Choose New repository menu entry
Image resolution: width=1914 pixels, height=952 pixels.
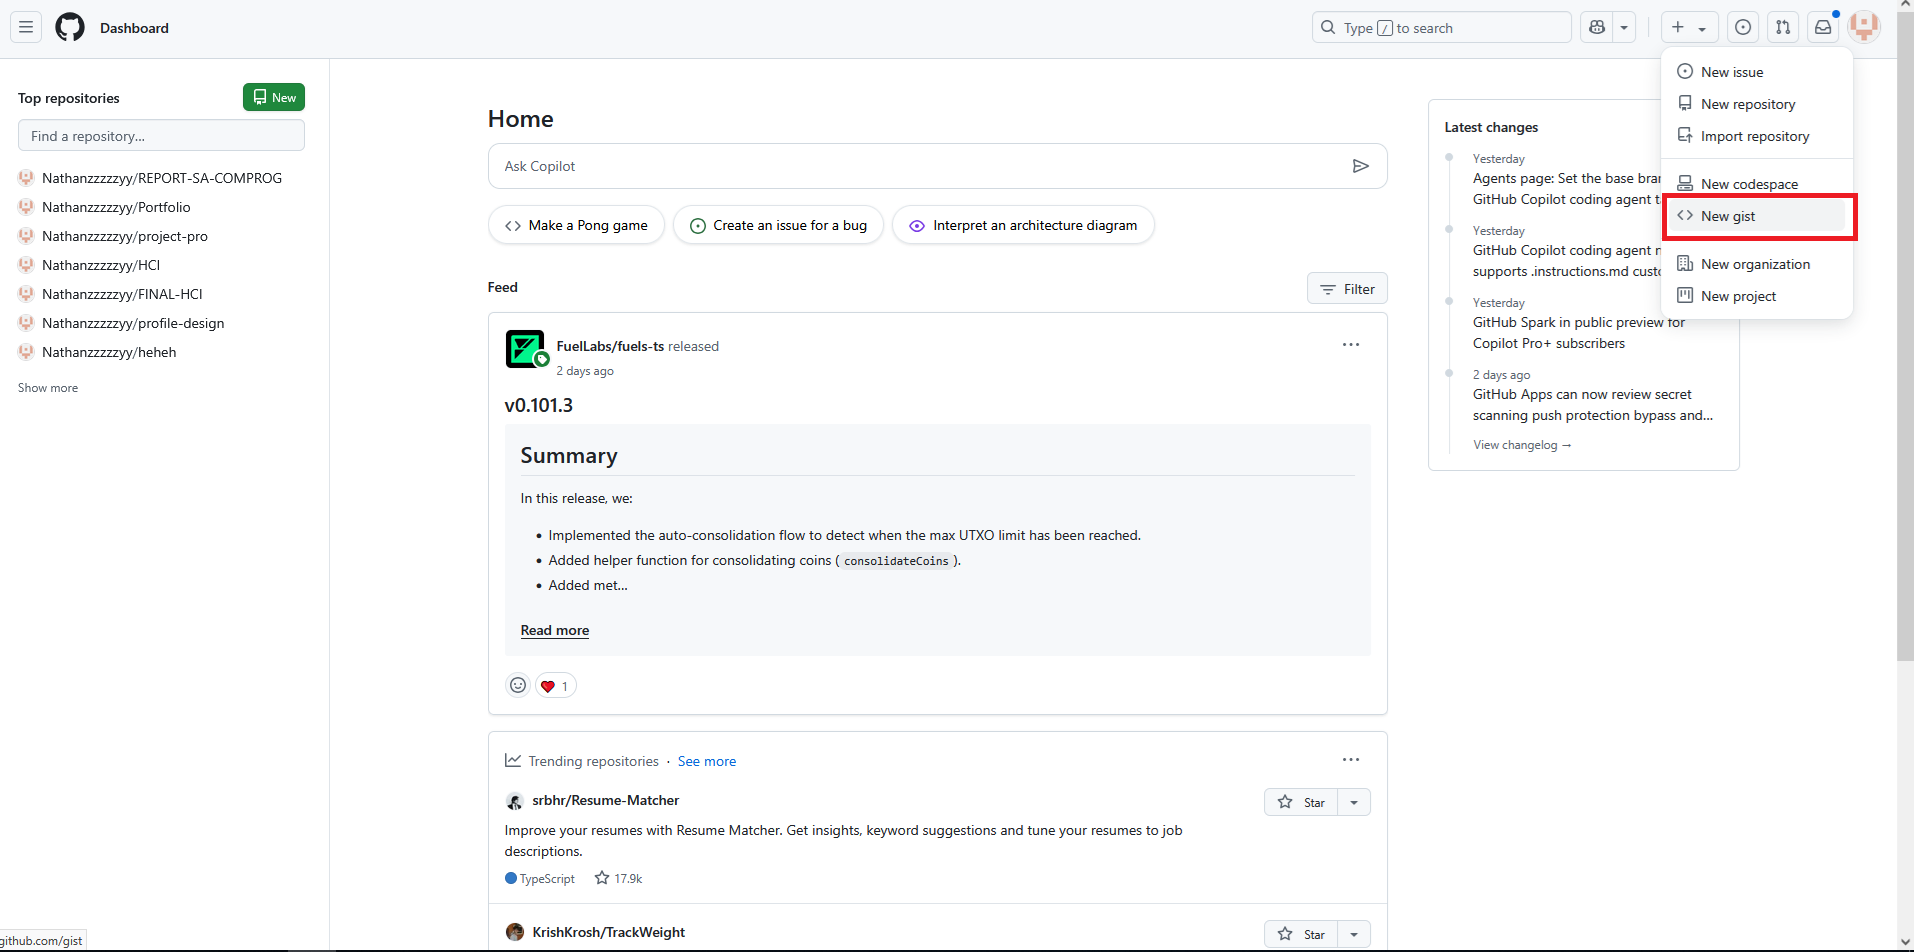(x=1747, y=104)
